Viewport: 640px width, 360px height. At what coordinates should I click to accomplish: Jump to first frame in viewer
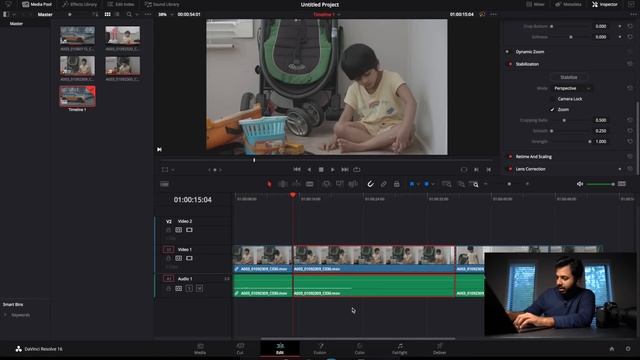point(297,169)
